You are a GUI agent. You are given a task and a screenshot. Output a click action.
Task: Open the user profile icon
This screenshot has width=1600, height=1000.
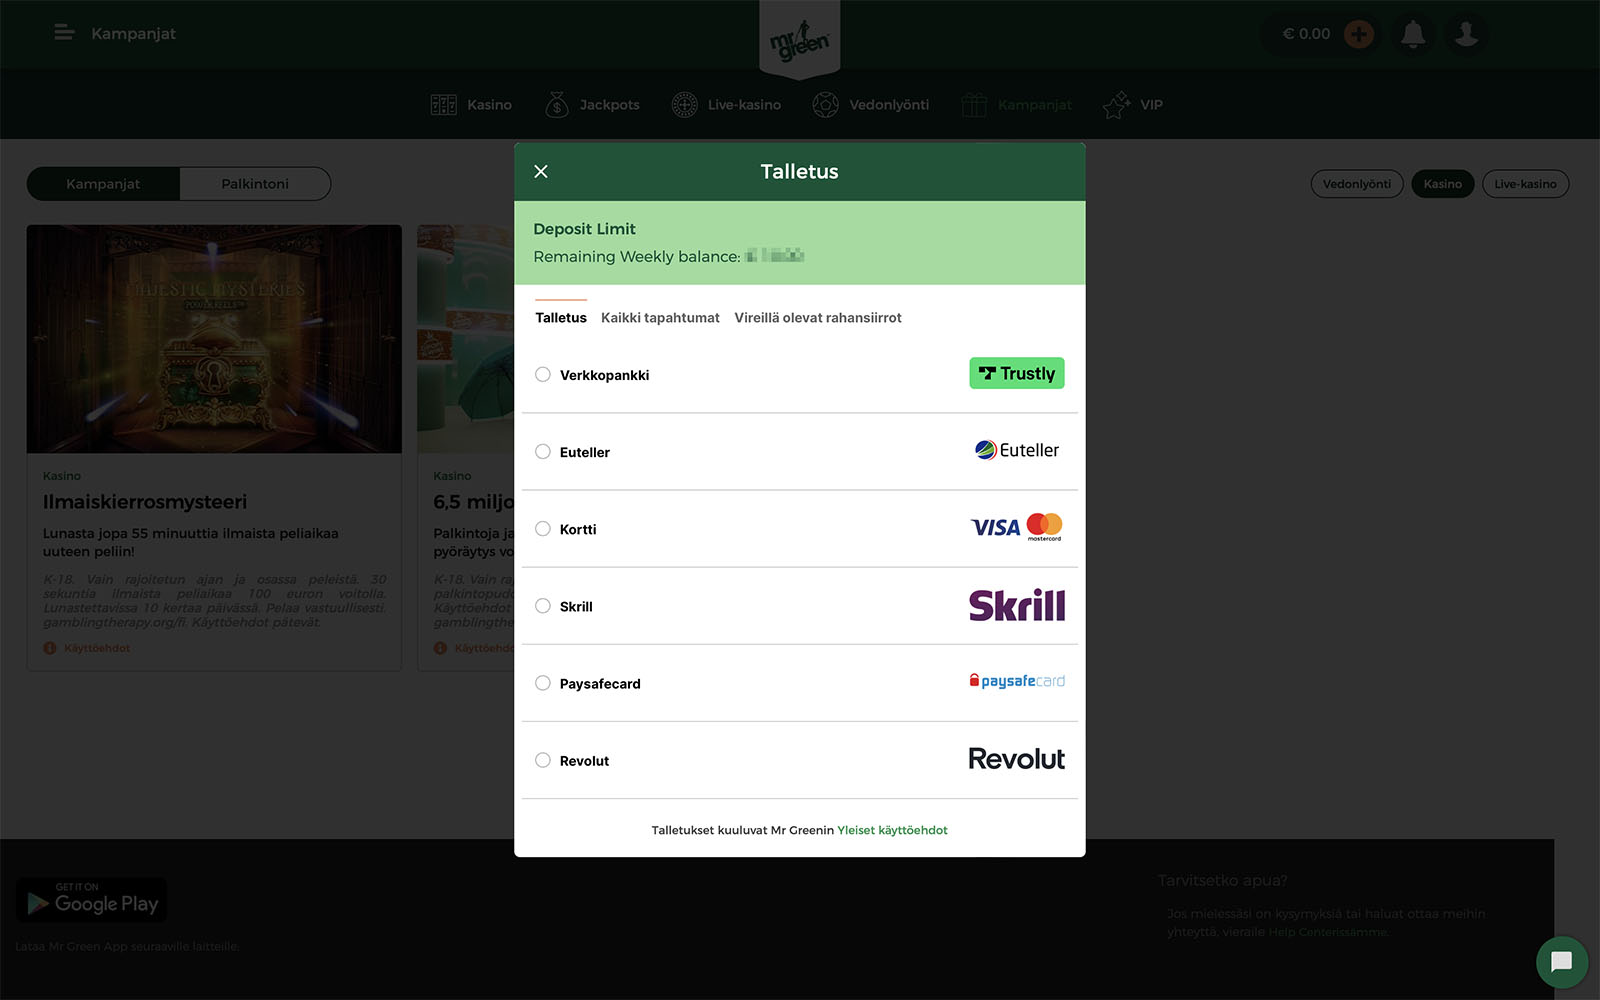(x=1466, y=34)
